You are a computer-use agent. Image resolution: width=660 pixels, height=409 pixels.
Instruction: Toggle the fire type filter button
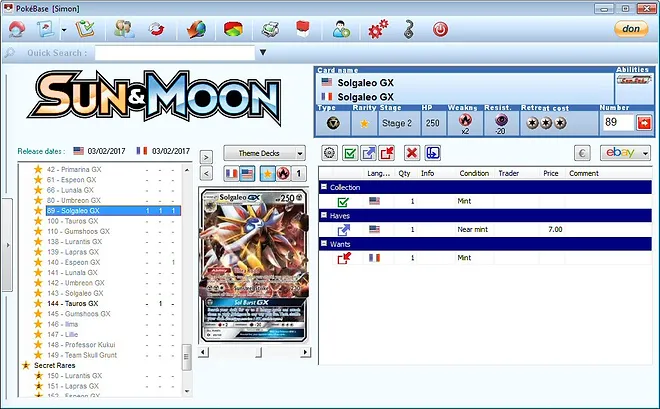(283, 173)
